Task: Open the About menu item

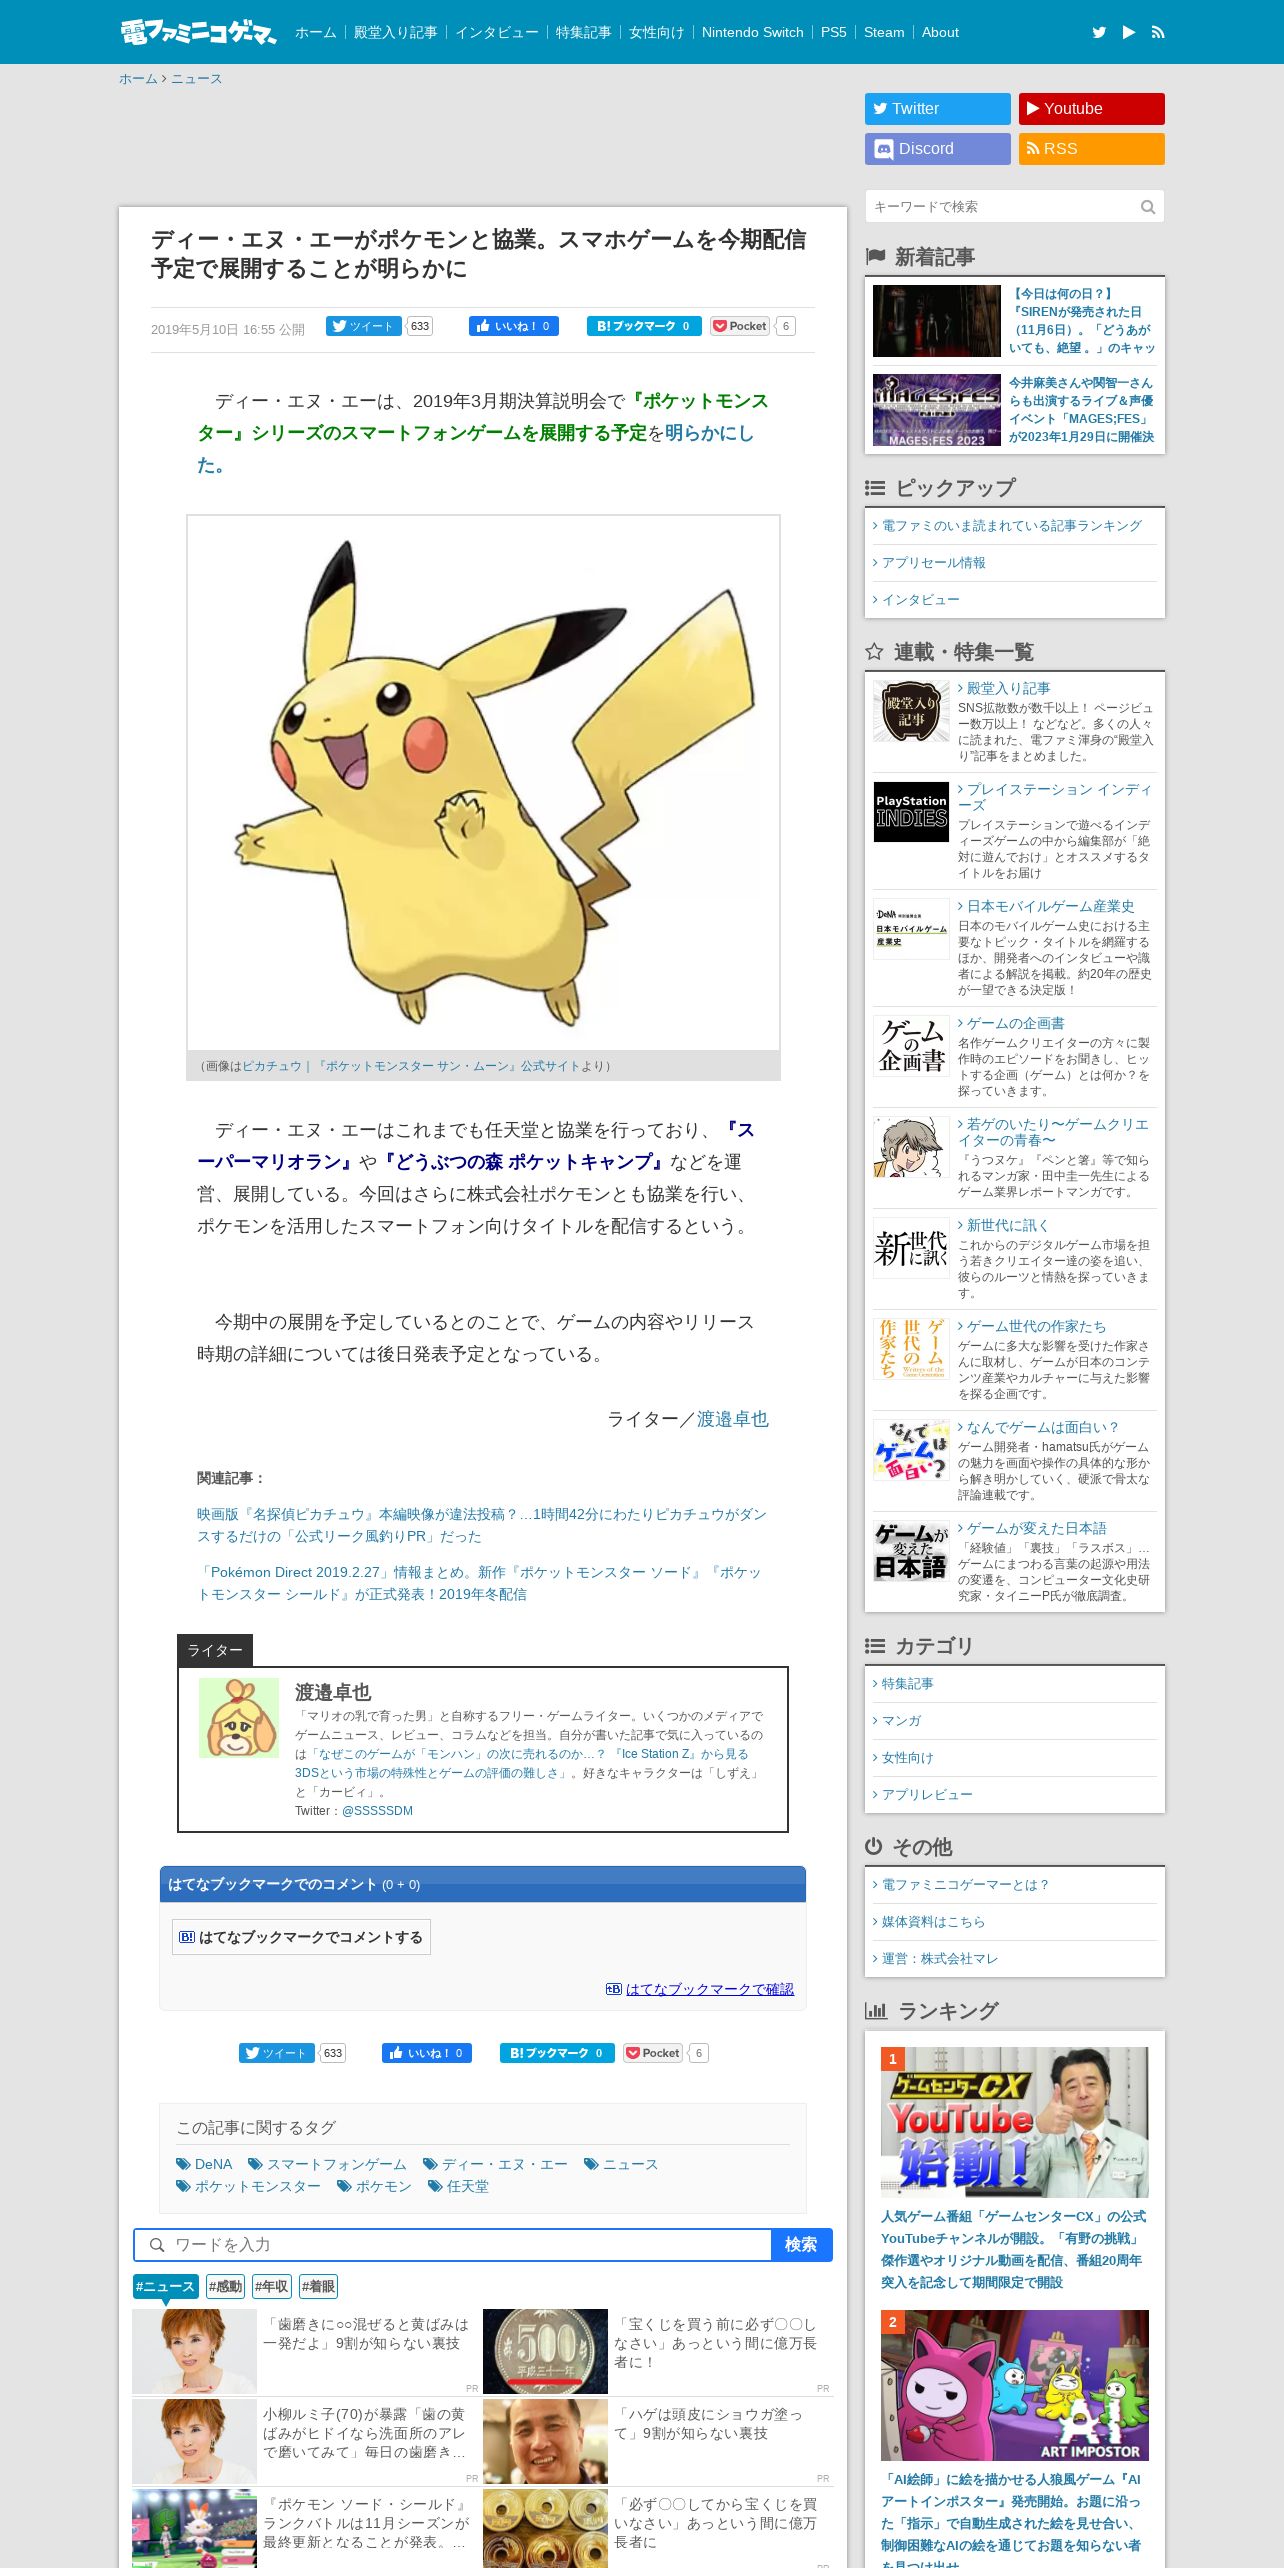Action: click(x=940, y=32)
